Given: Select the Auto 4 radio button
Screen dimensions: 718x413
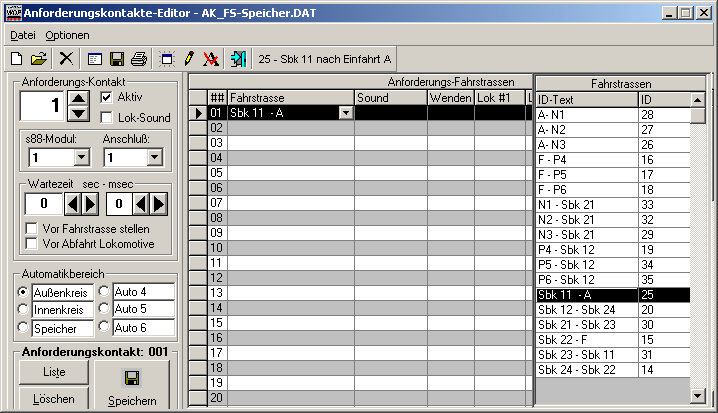Looking at the screenshot, I should tap(104, 291).
